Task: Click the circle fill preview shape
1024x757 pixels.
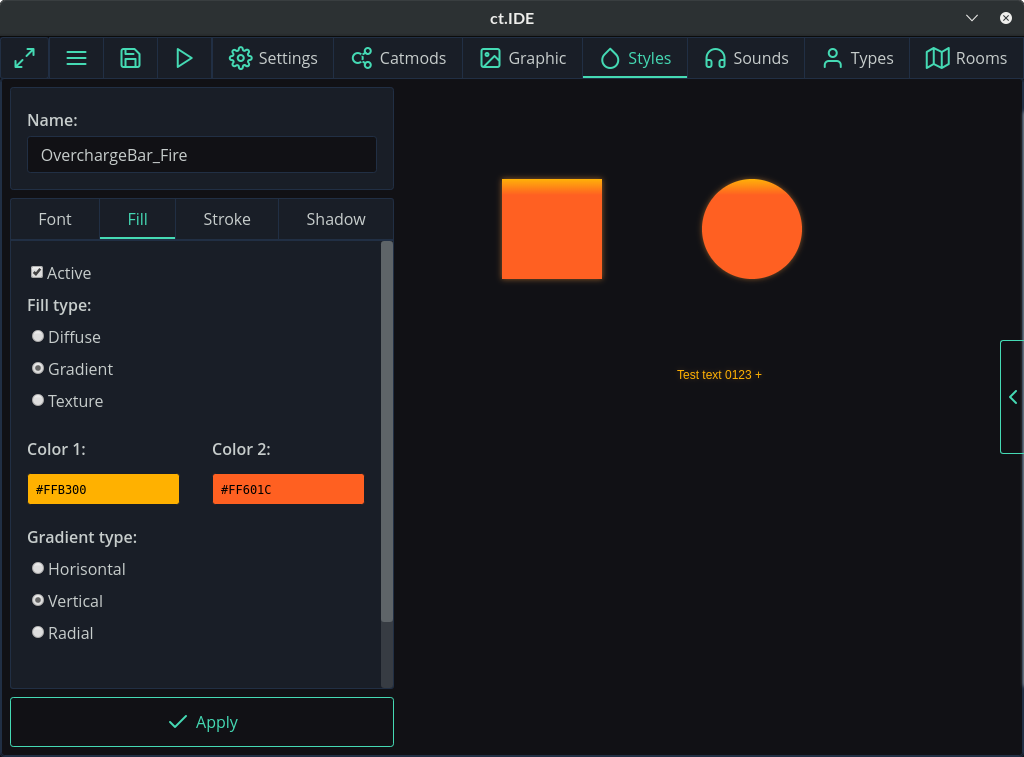Action: tap(752, 229)
